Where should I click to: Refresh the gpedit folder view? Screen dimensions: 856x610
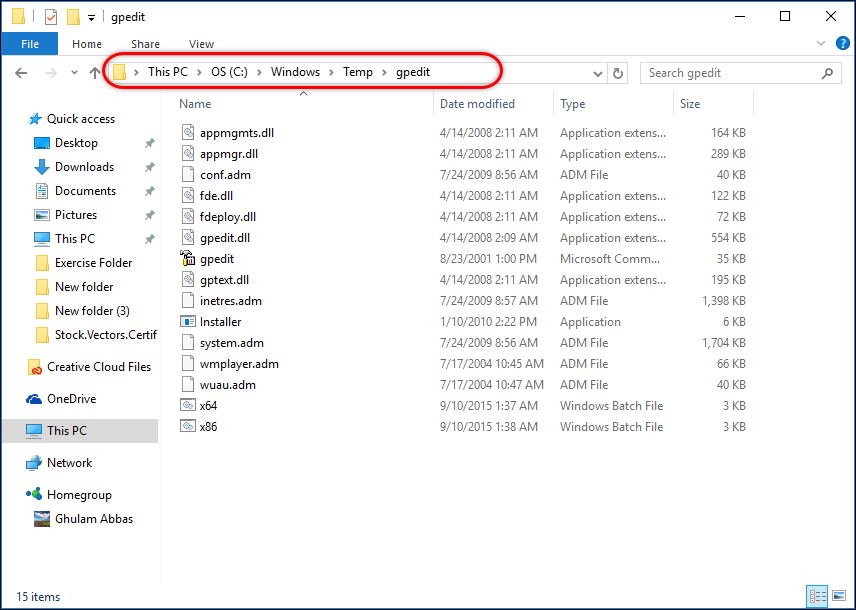coord(617,73)
